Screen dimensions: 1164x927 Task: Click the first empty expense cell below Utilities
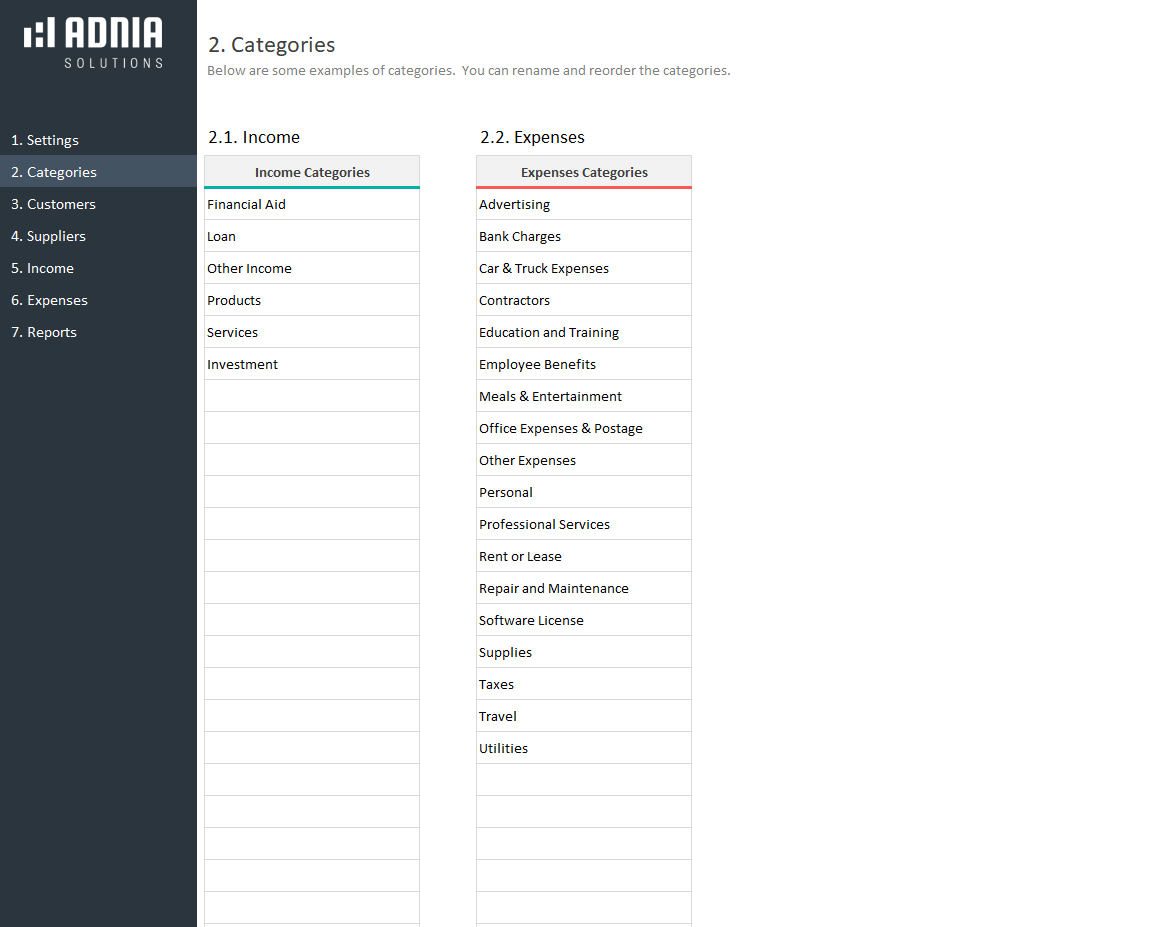pyautogui.click(x=584, y=780)
